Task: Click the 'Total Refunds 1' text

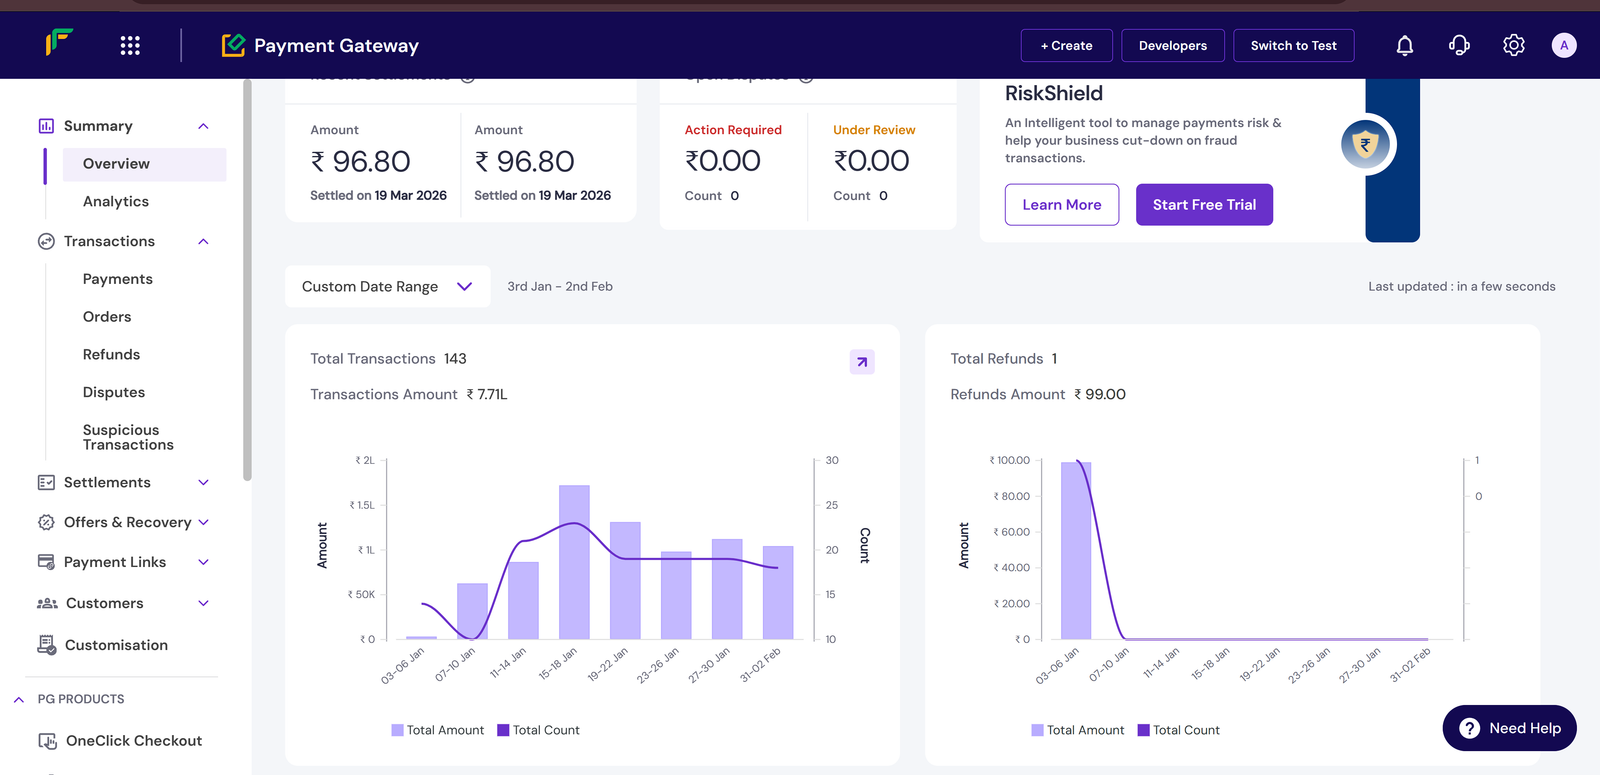Action: coord(1004,359)
